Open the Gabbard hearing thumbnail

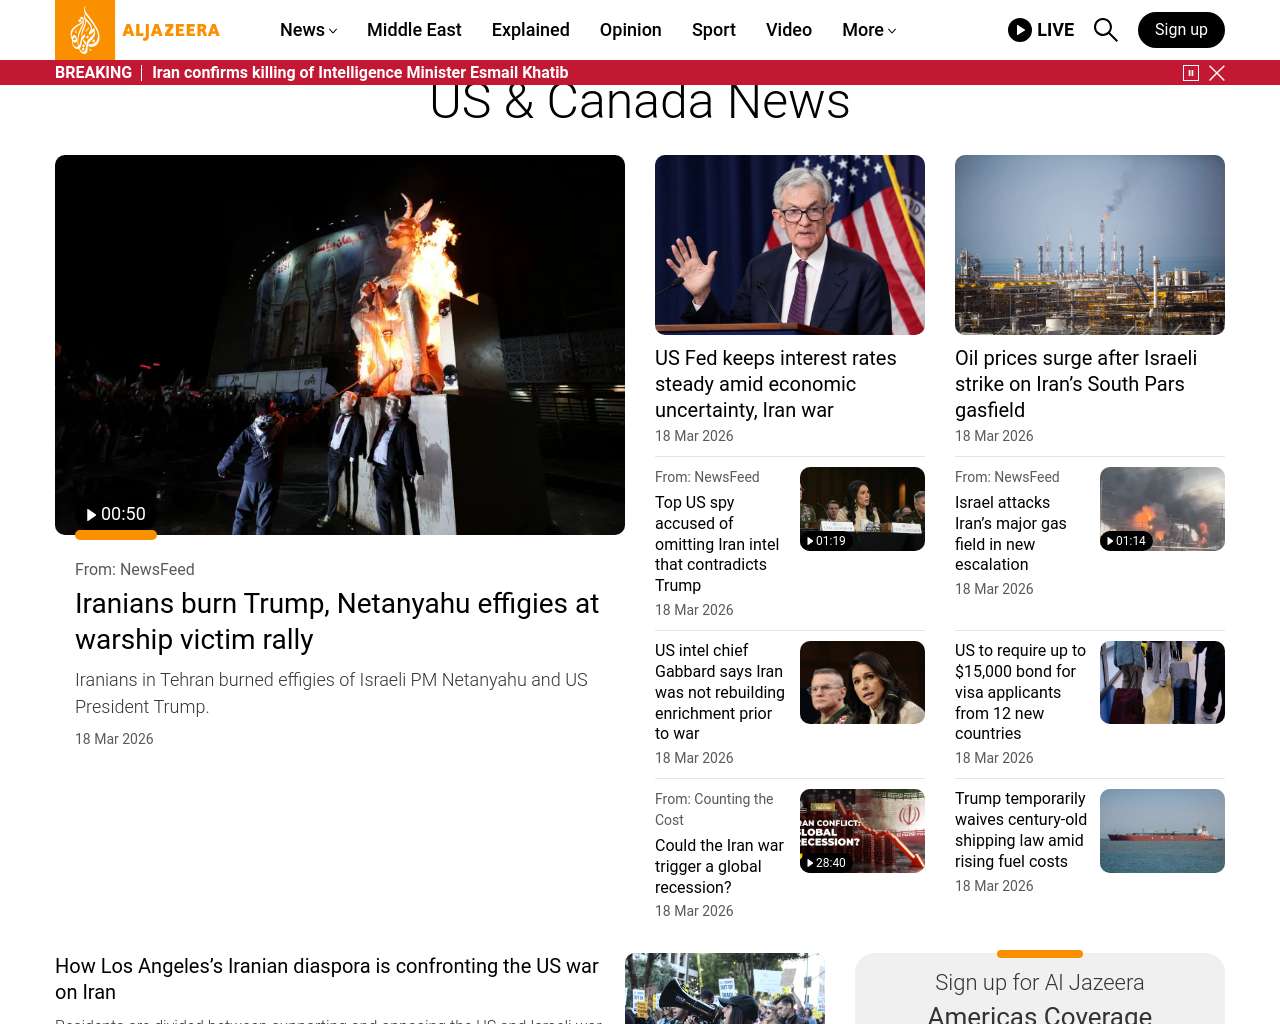pyautogui.click(x=862, y=683)
